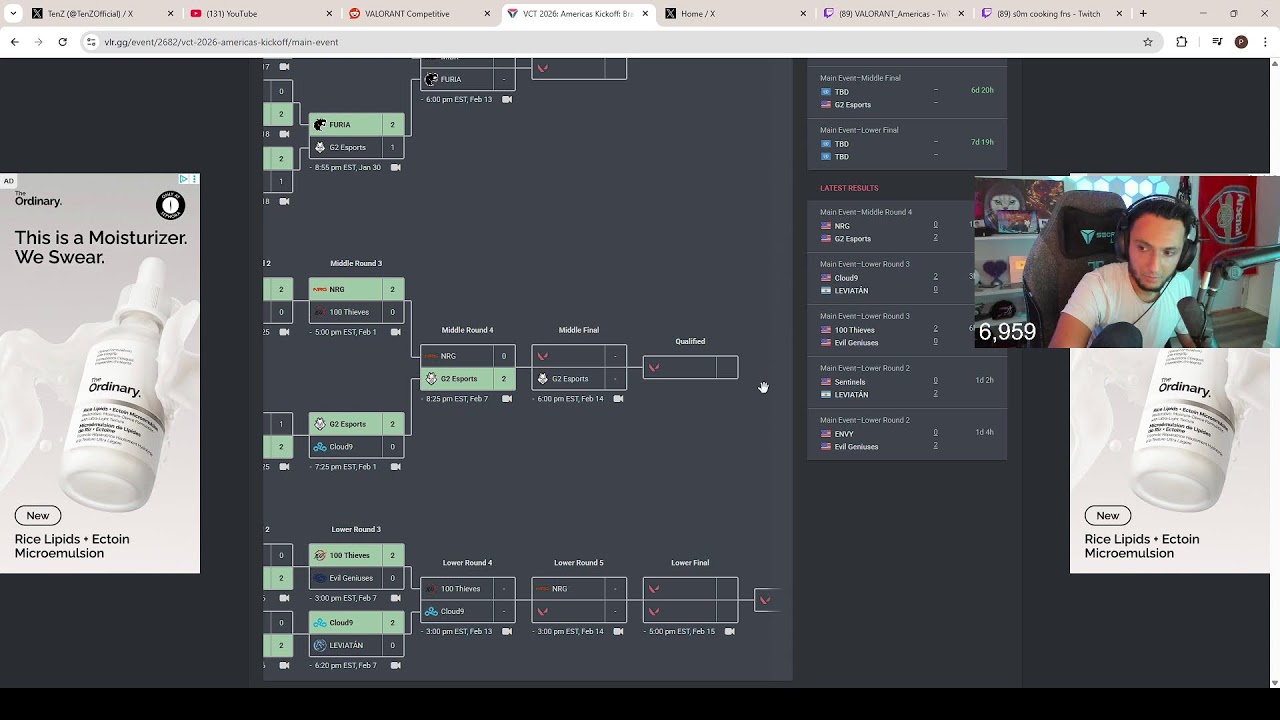The image size is (1280, 720).
Task: Open the Chrome three-dot menu
Action: (1265, 42)
